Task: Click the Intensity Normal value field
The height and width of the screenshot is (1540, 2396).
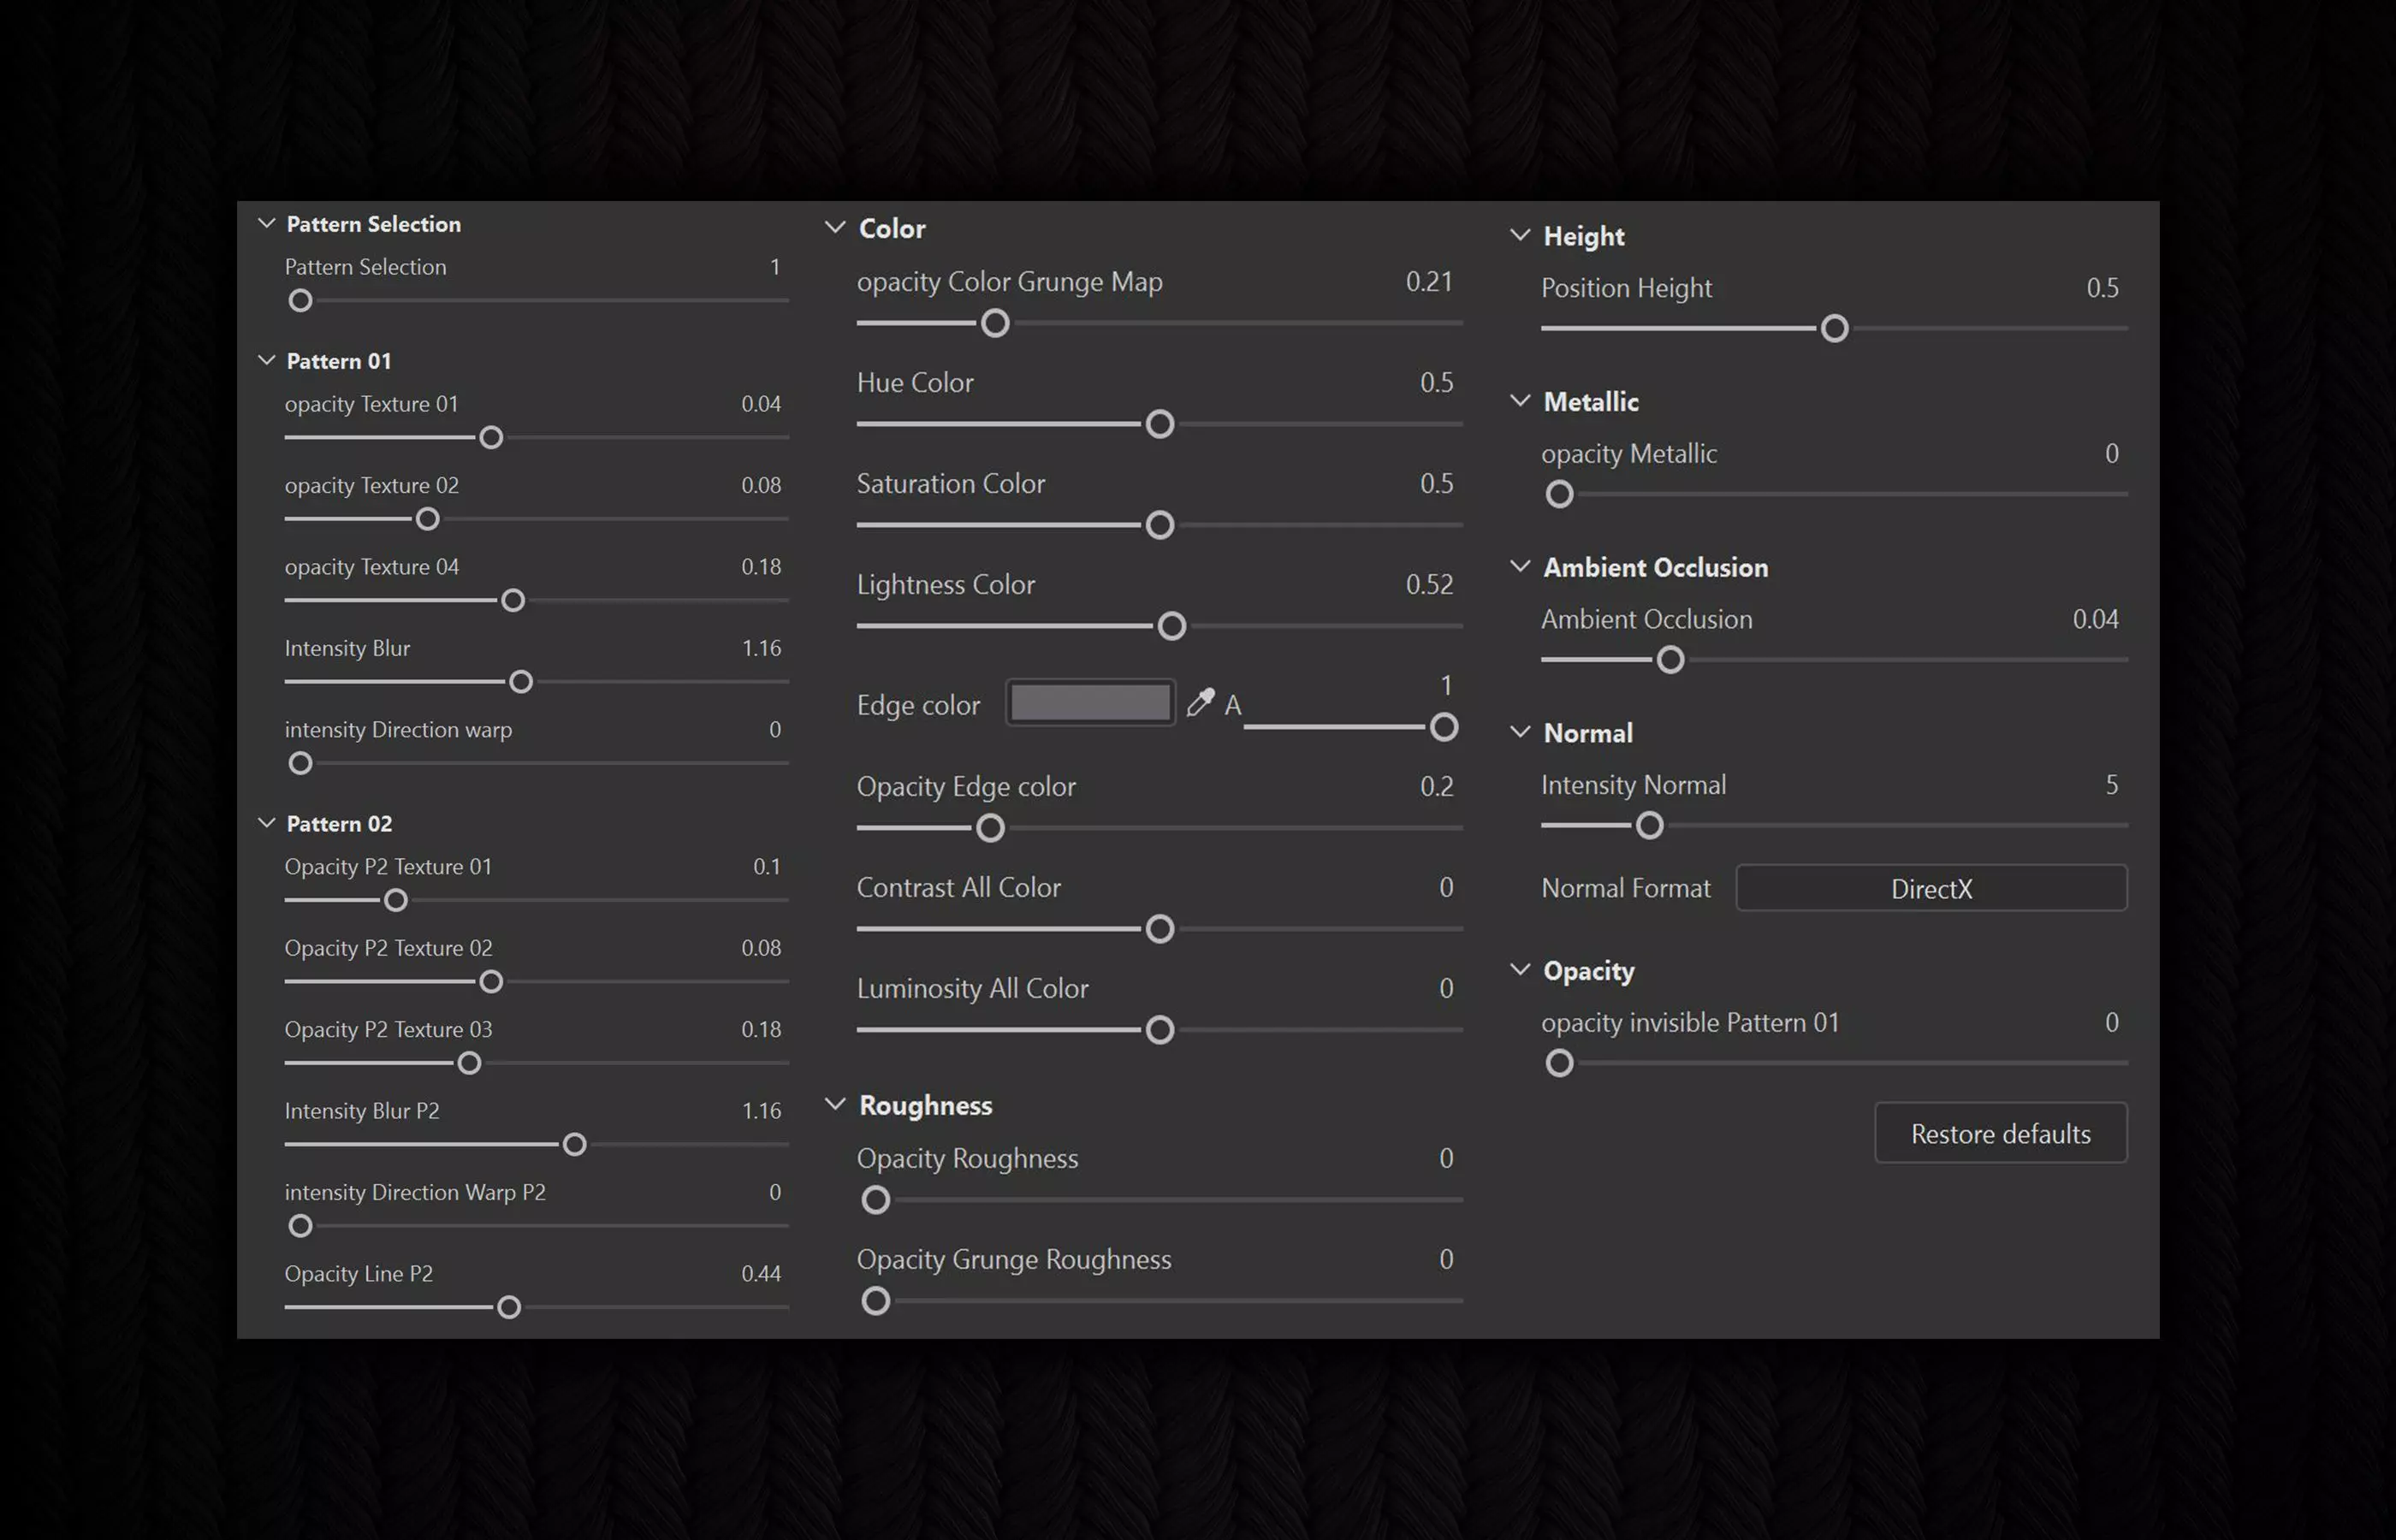Action: point(2111,785)
